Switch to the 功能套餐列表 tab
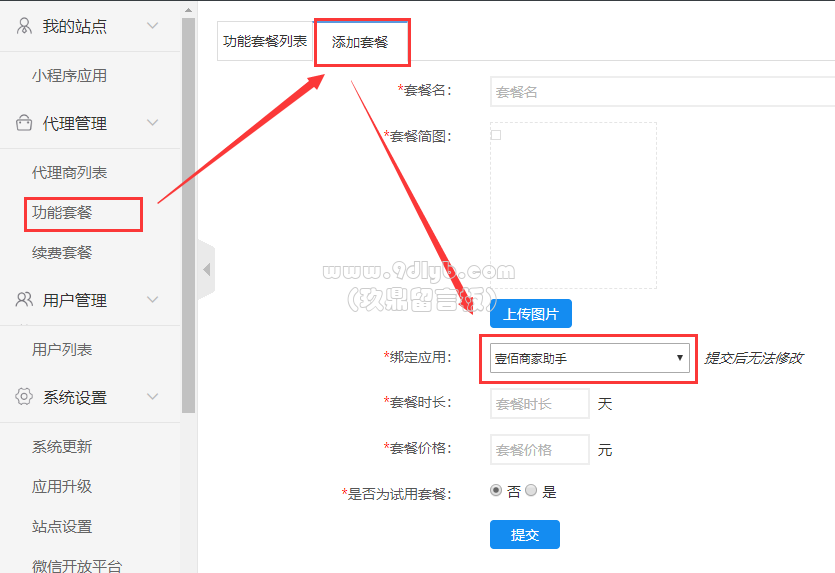 click(265, 41)
